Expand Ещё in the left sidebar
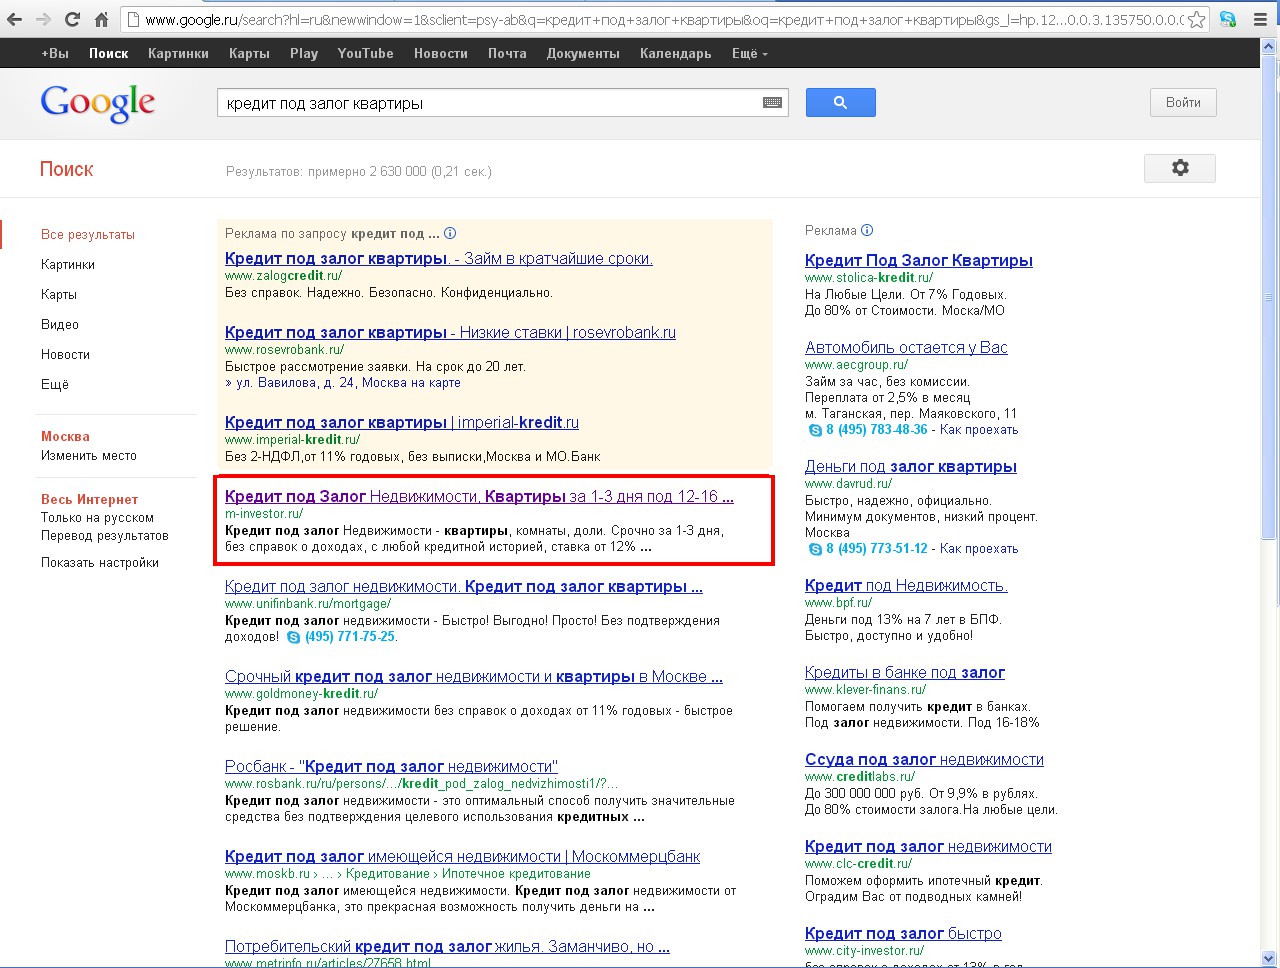The height and width of the screenshot is (968, 1280). [x=55, y=384]
